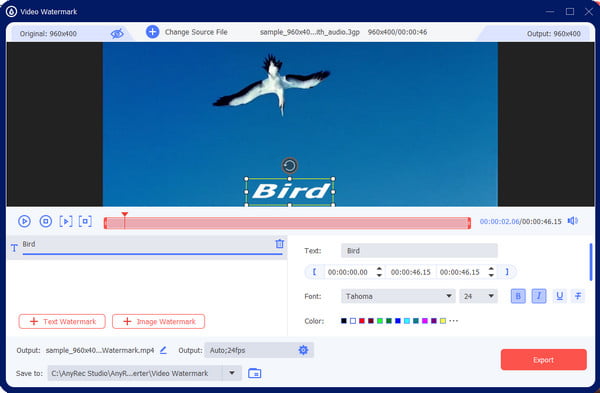Decrease the end time stepper
Image resolution: width=600 pixels, height=393 pixels.
click(491, 275)
